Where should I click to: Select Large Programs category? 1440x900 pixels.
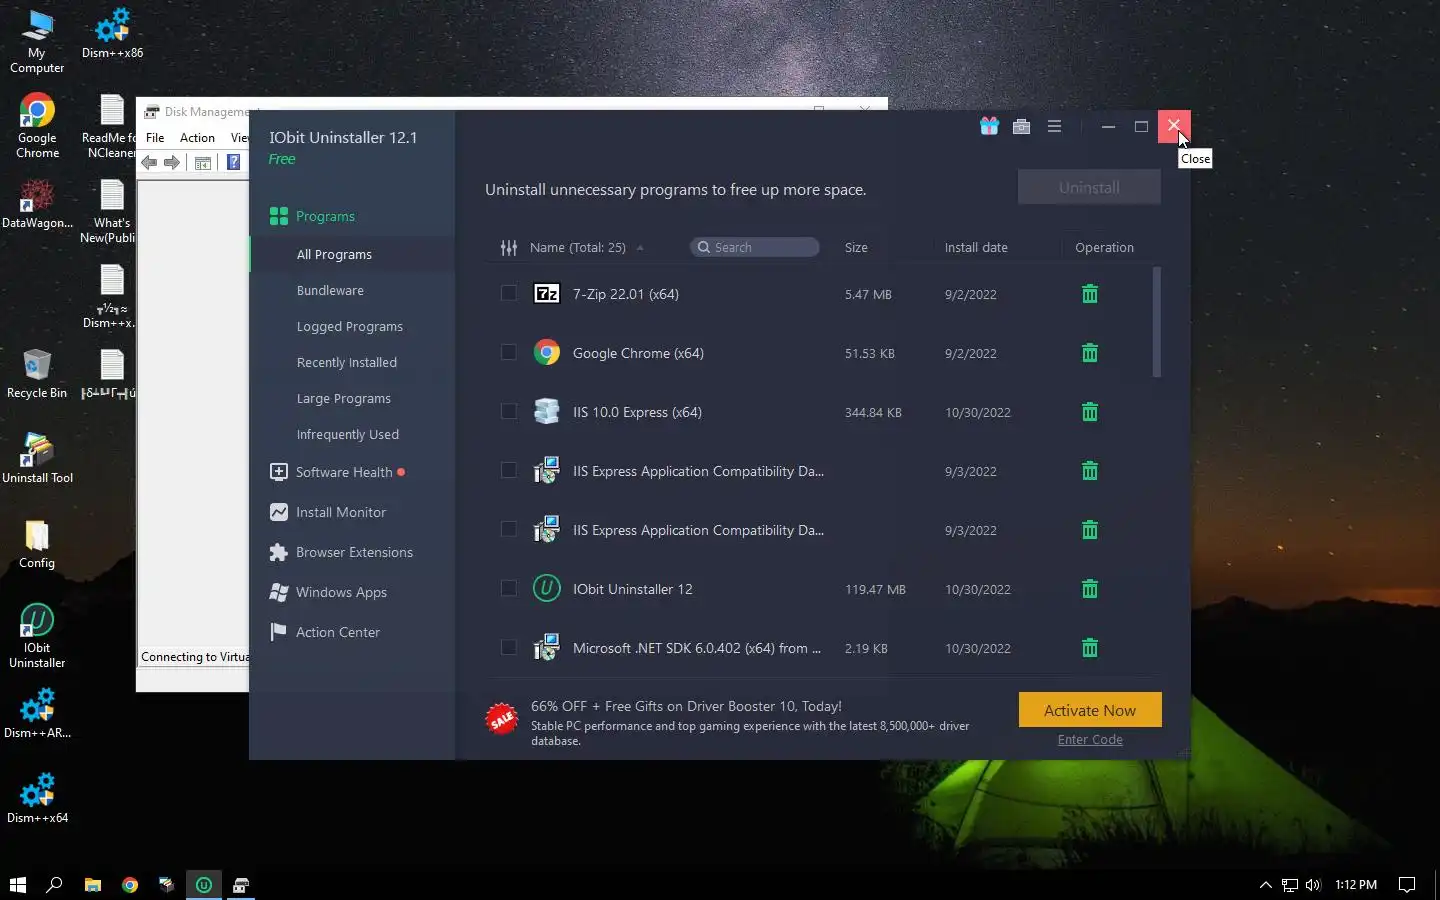(x=343, y=398)
